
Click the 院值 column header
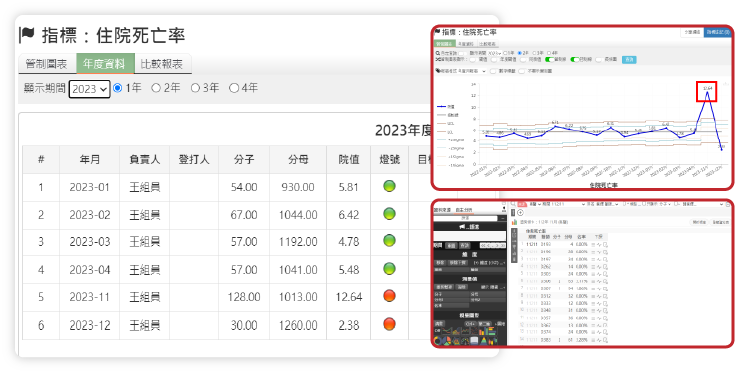click(x=348, y=159)
